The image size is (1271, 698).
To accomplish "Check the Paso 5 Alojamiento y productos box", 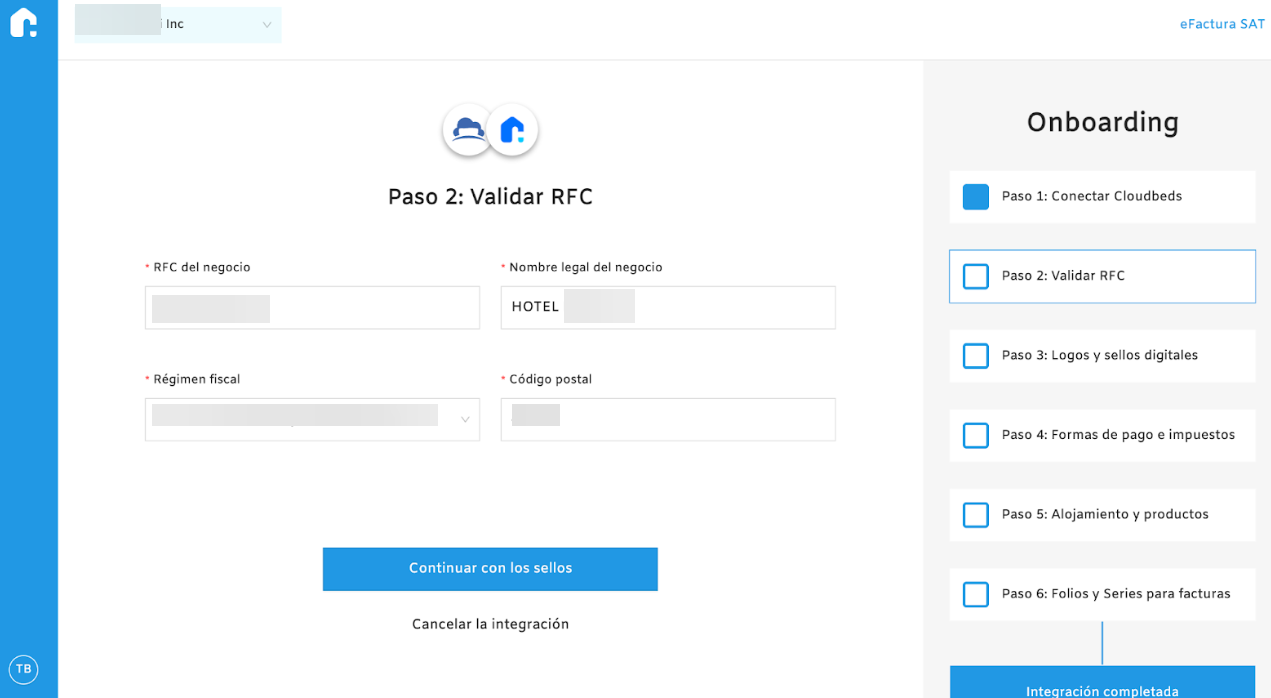I will 975,515.
